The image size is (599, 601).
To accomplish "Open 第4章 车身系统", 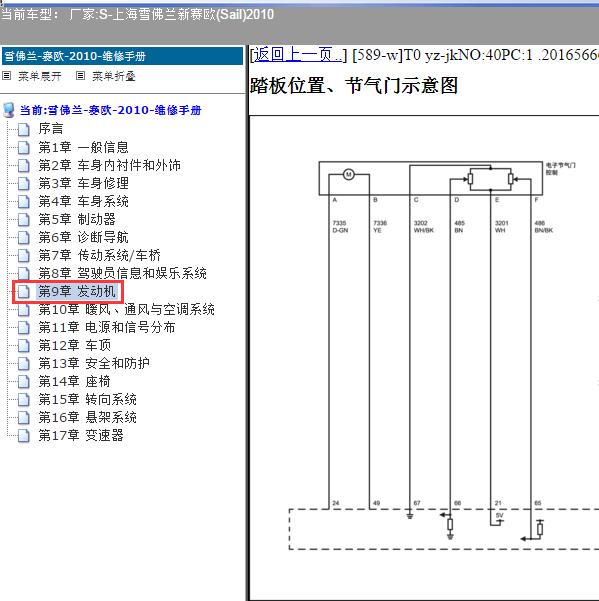I will [x=84, y=201].
